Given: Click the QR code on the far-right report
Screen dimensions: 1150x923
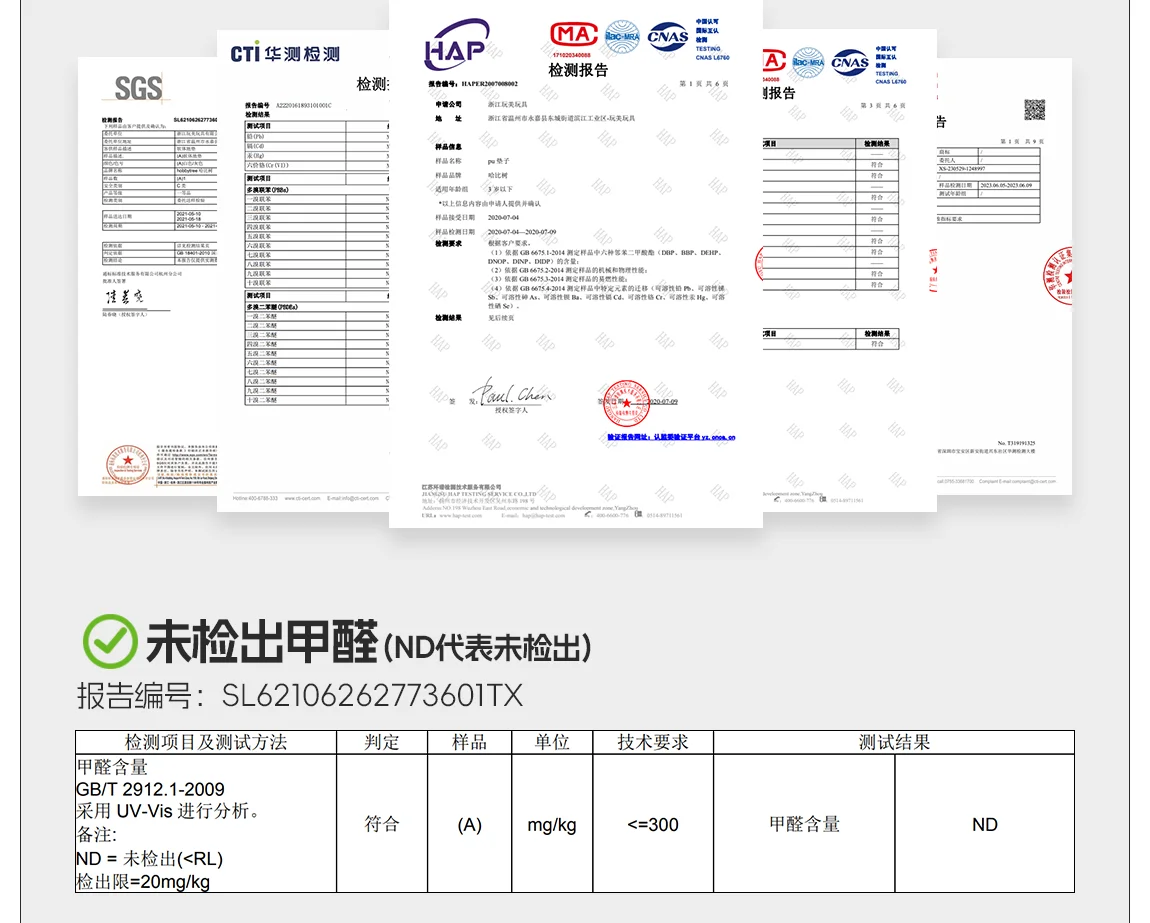Looking at the screenshot, I should click(1034, 110).
